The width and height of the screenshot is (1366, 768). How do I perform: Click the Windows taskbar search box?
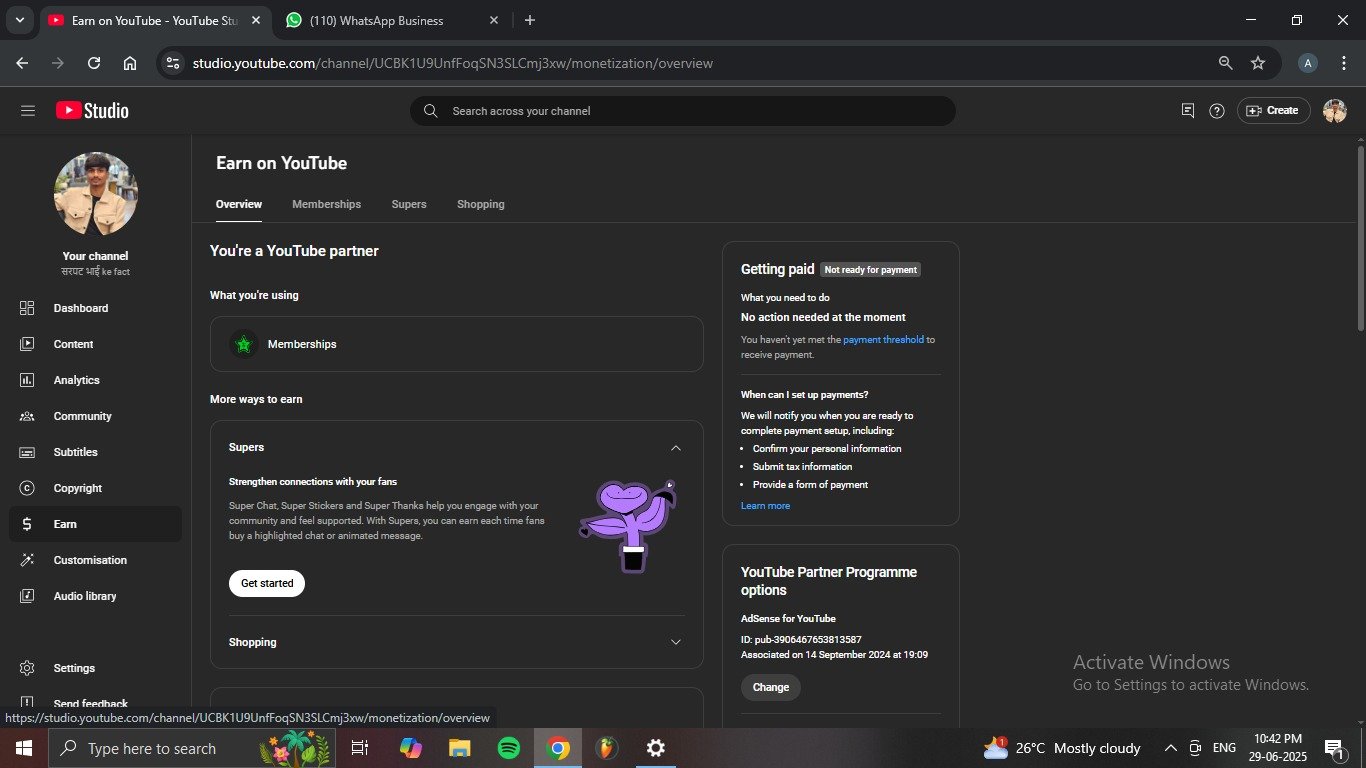pyautogui.click(x=192, y=748)
